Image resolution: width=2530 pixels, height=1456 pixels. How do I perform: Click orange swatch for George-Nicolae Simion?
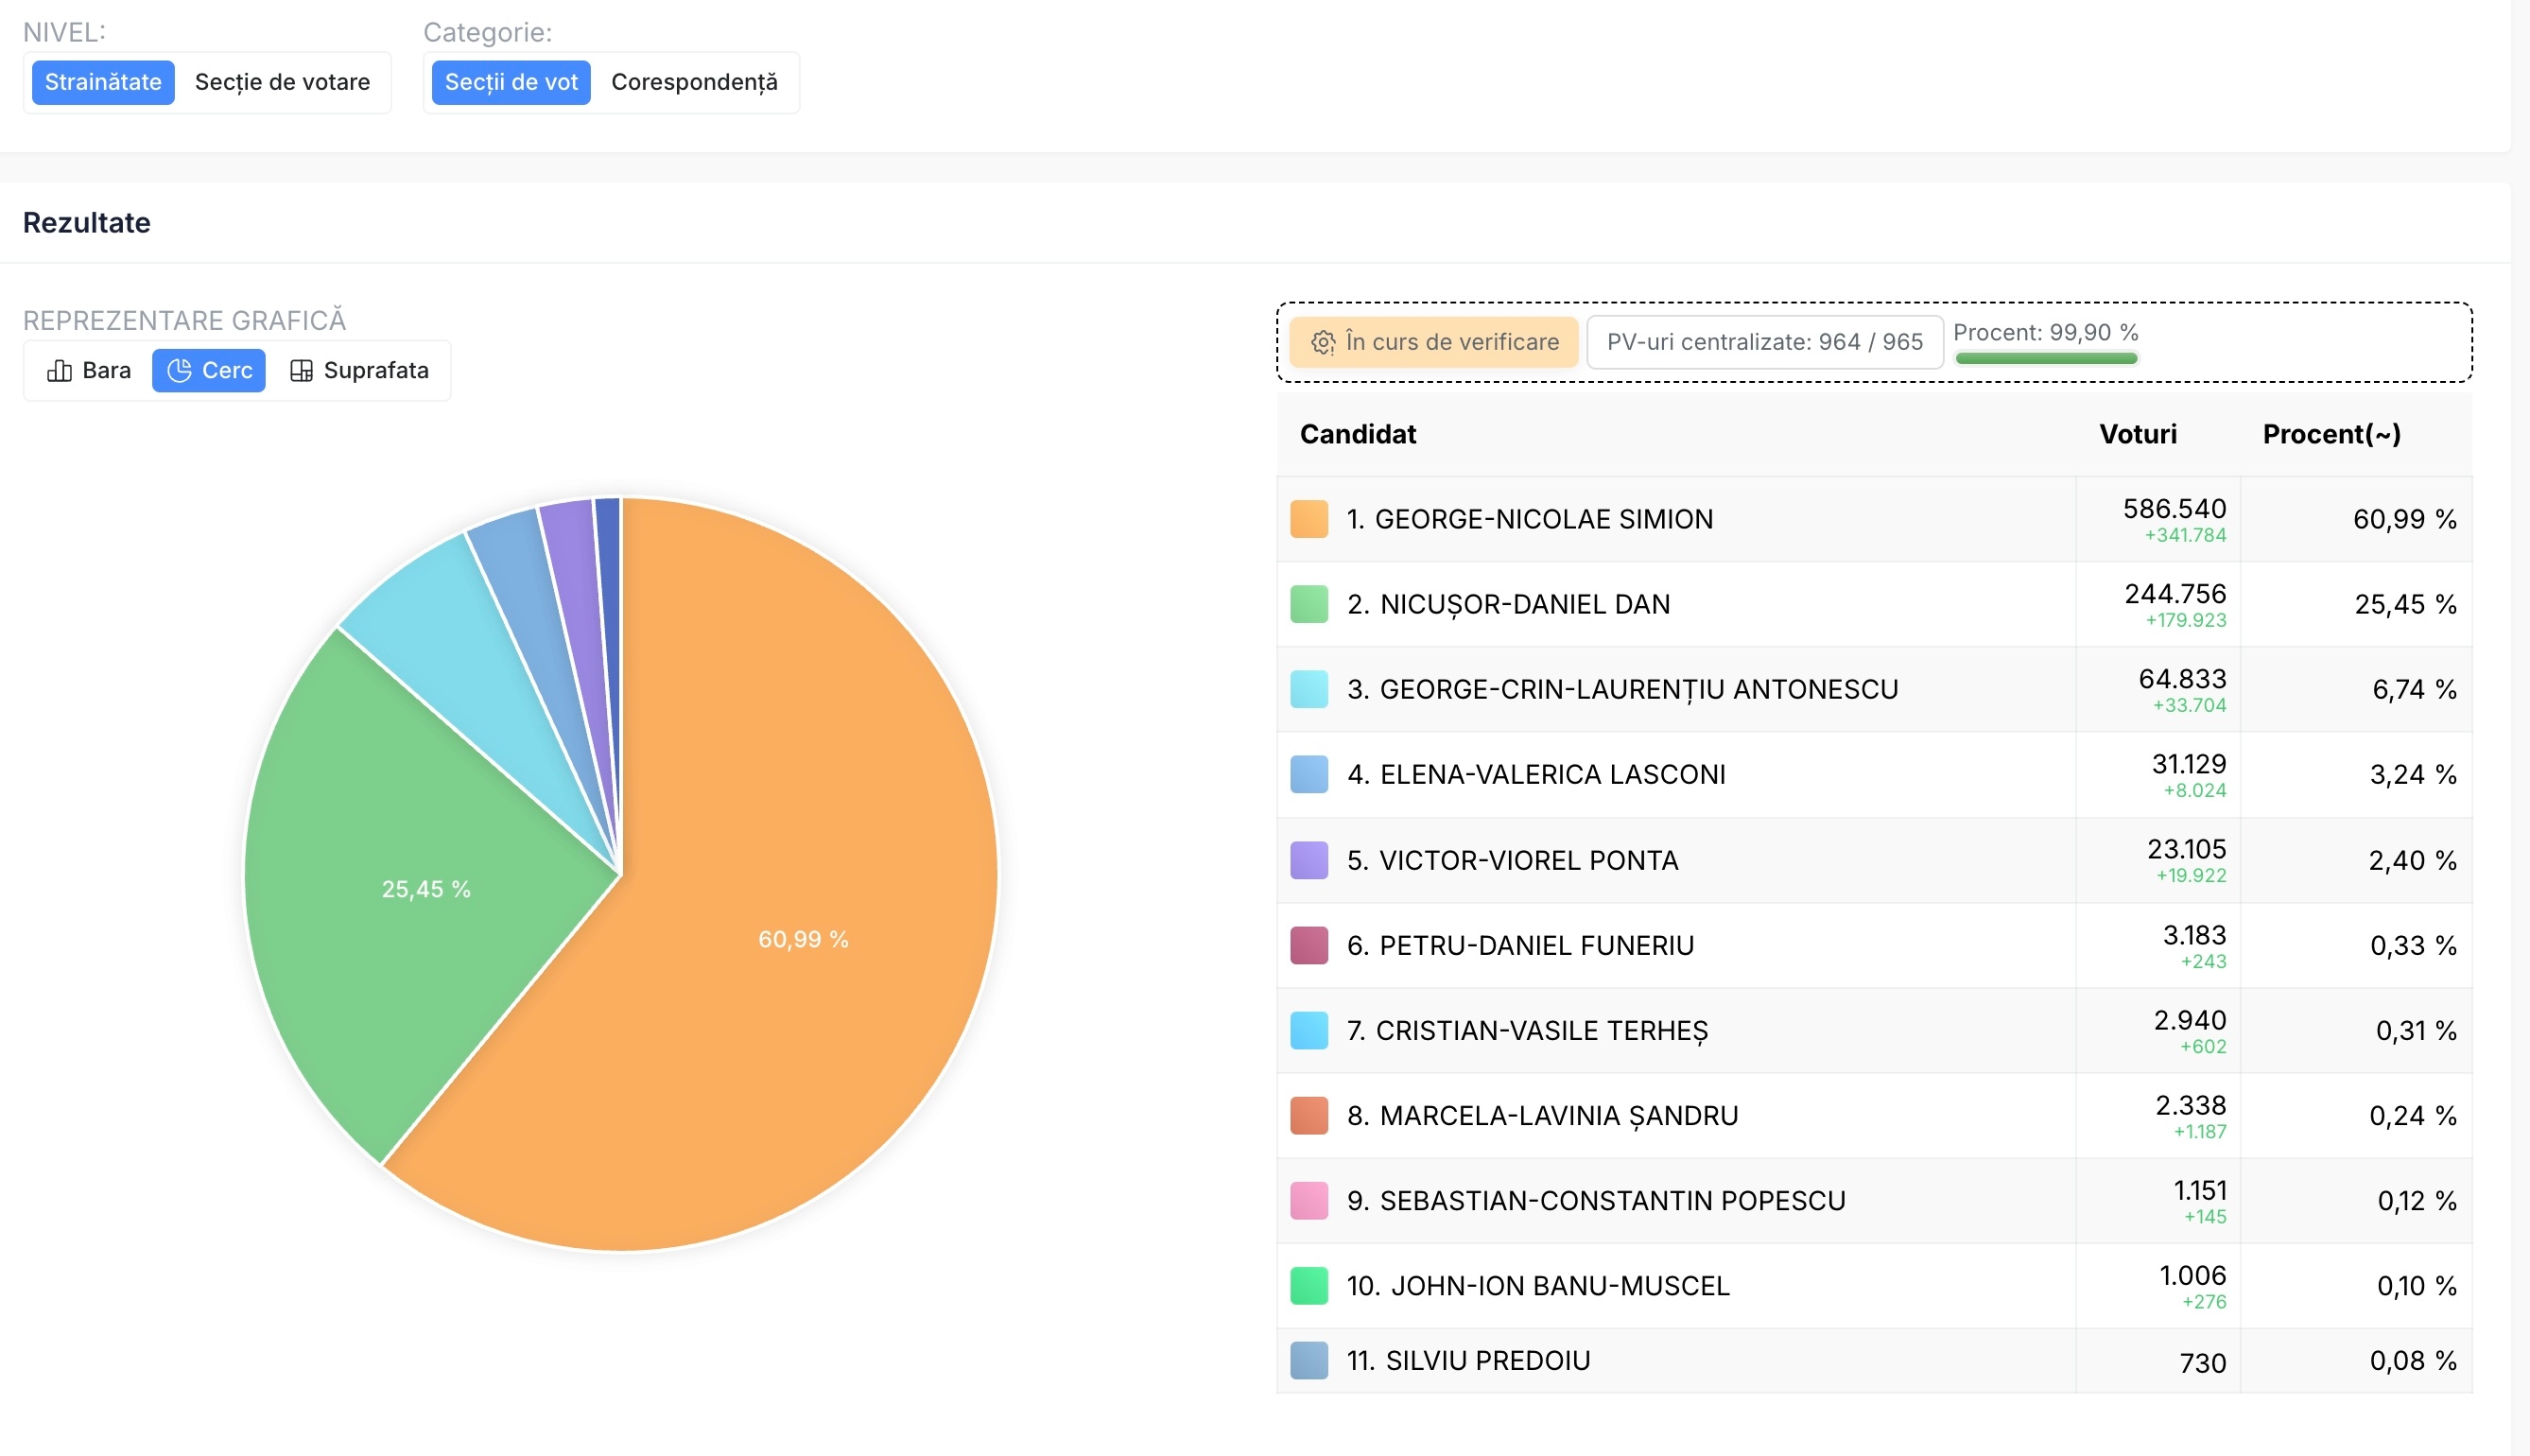(1309, 519)
